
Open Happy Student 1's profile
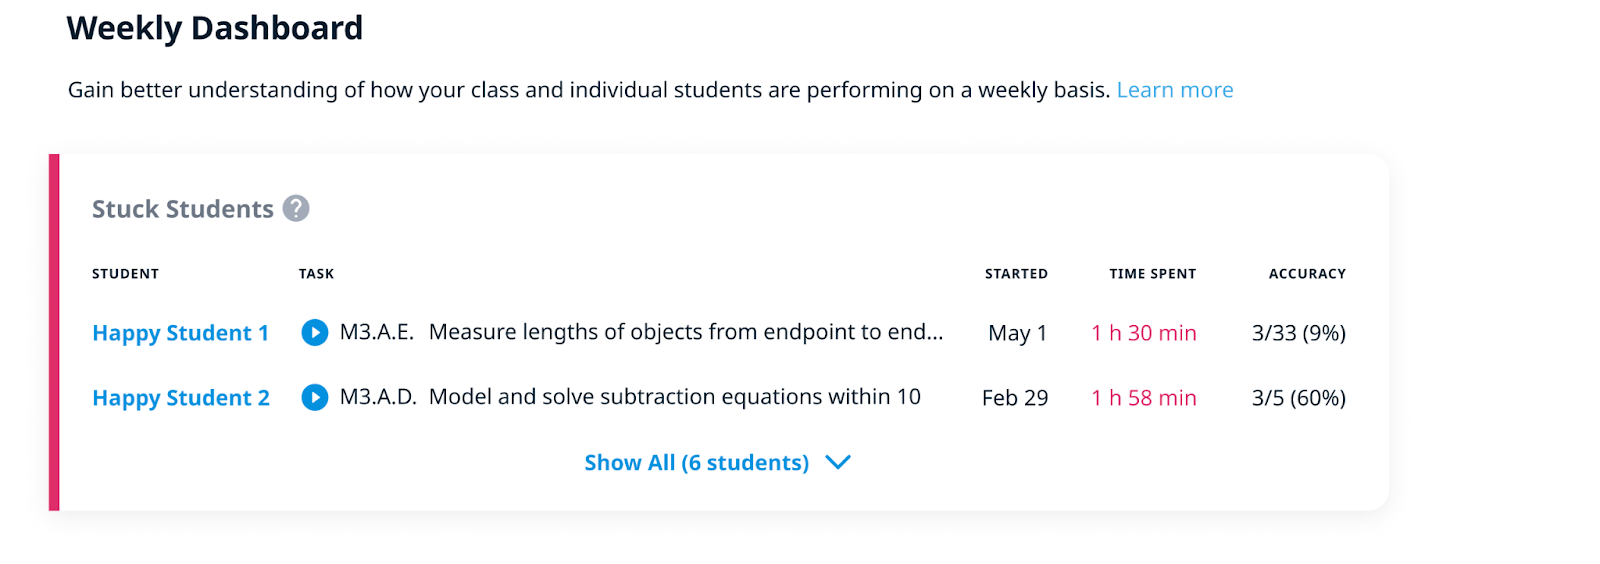(x=180, y=333)
